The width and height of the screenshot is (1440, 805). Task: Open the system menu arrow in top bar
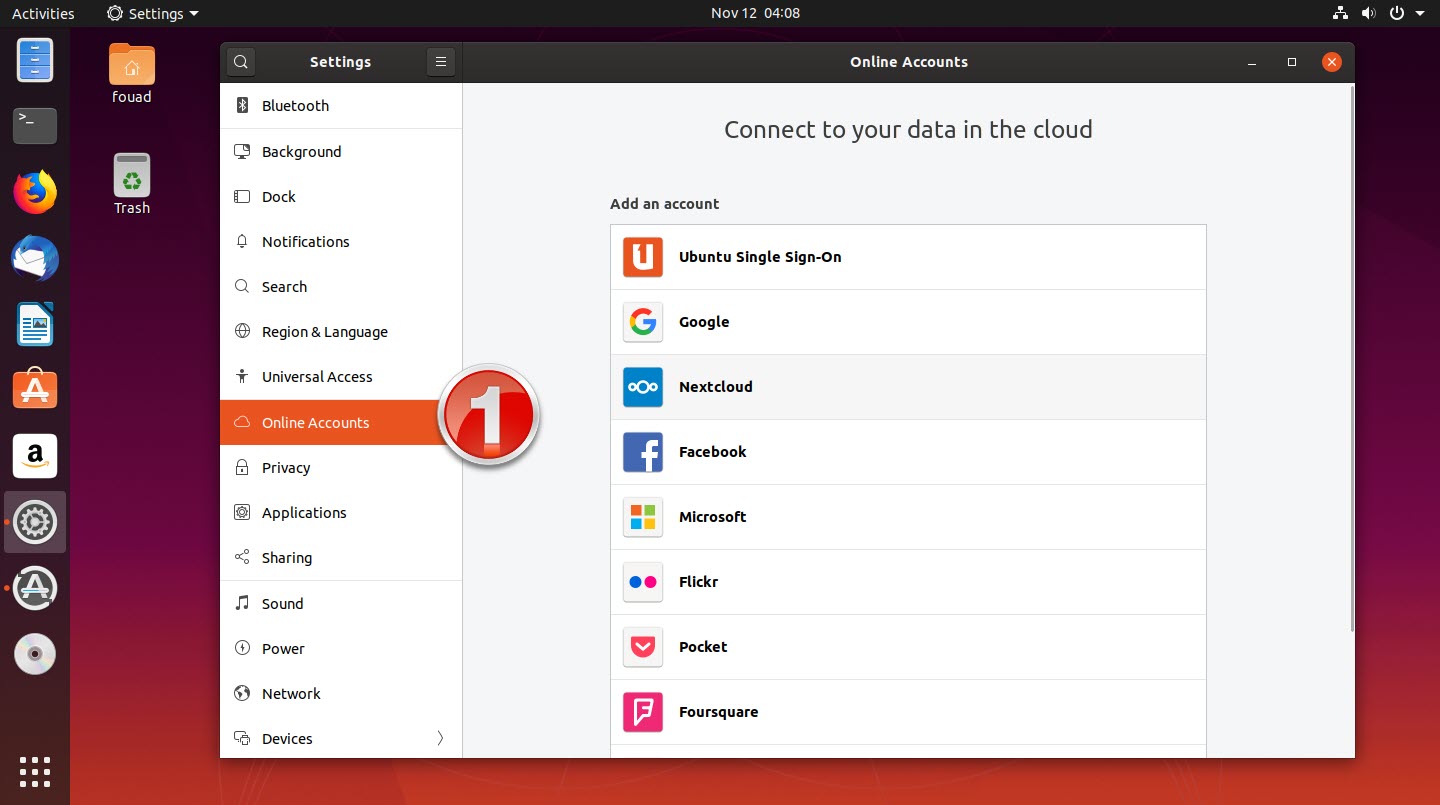(1420, 13)
